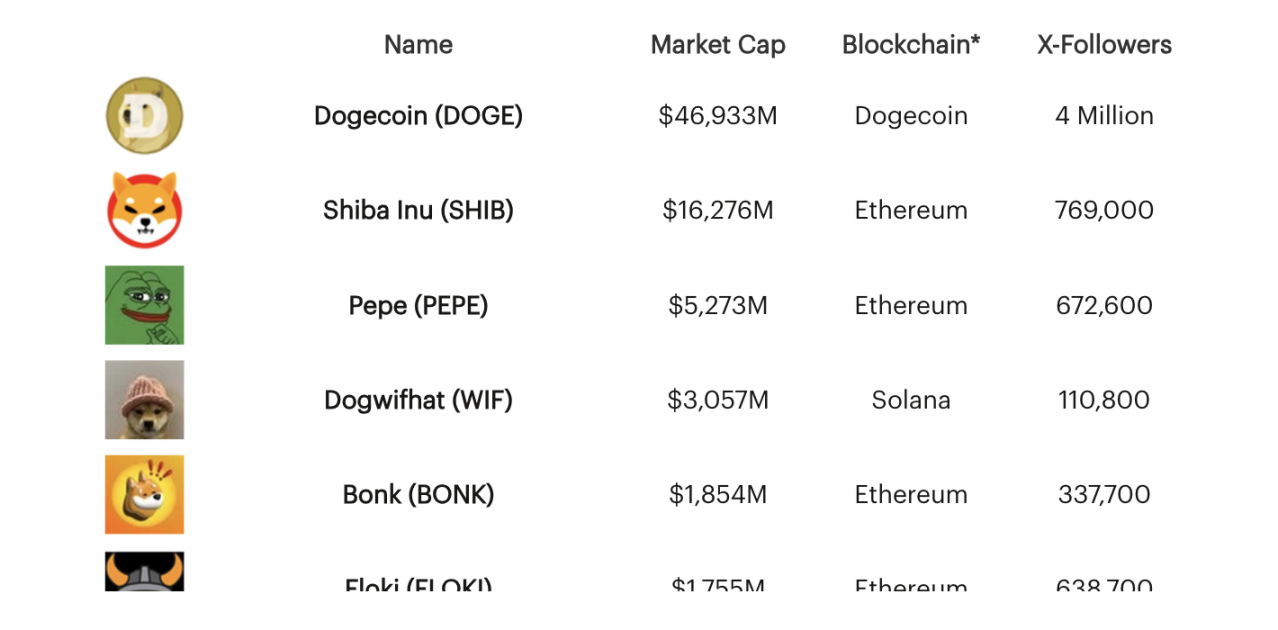The width and height of the screenshot is (1278, 630).
Task: Select the Pepe (PEPE) name
Action: click(x=418, y=305)
